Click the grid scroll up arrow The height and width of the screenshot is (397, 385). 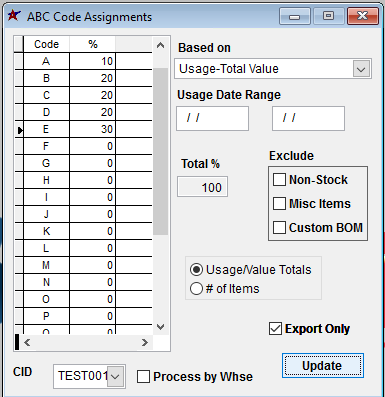(160, 45)
